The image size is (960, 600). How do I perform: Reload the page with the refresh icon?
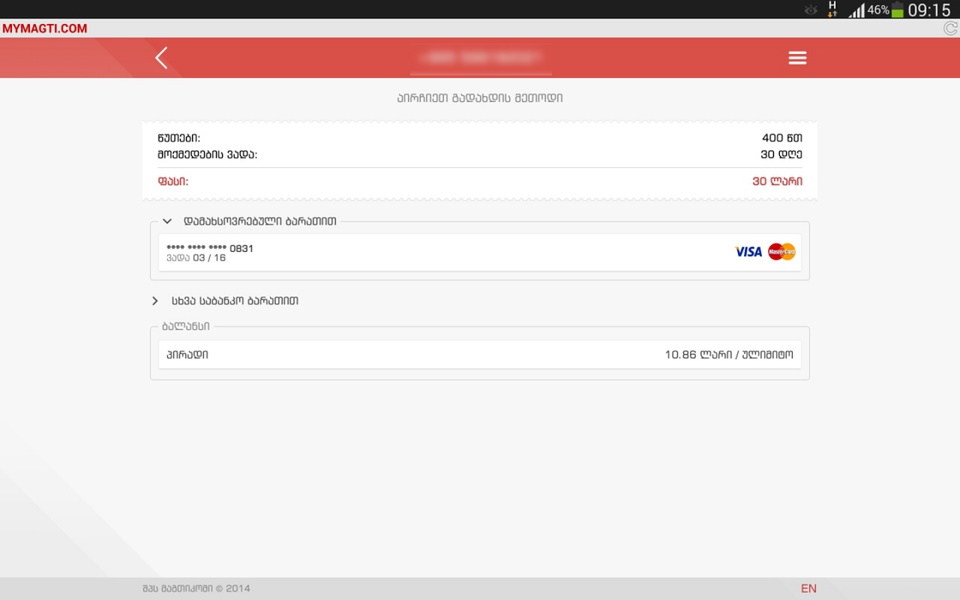pos(950,28)
